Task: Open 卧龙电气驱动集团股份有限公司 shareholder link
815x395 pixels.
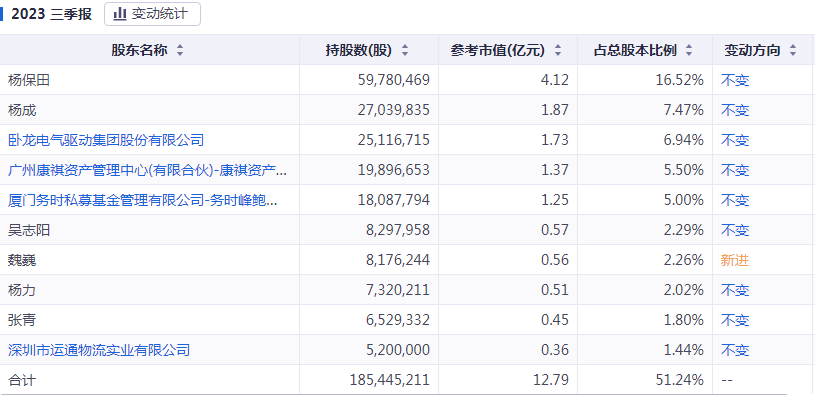Action: (106, 140)
